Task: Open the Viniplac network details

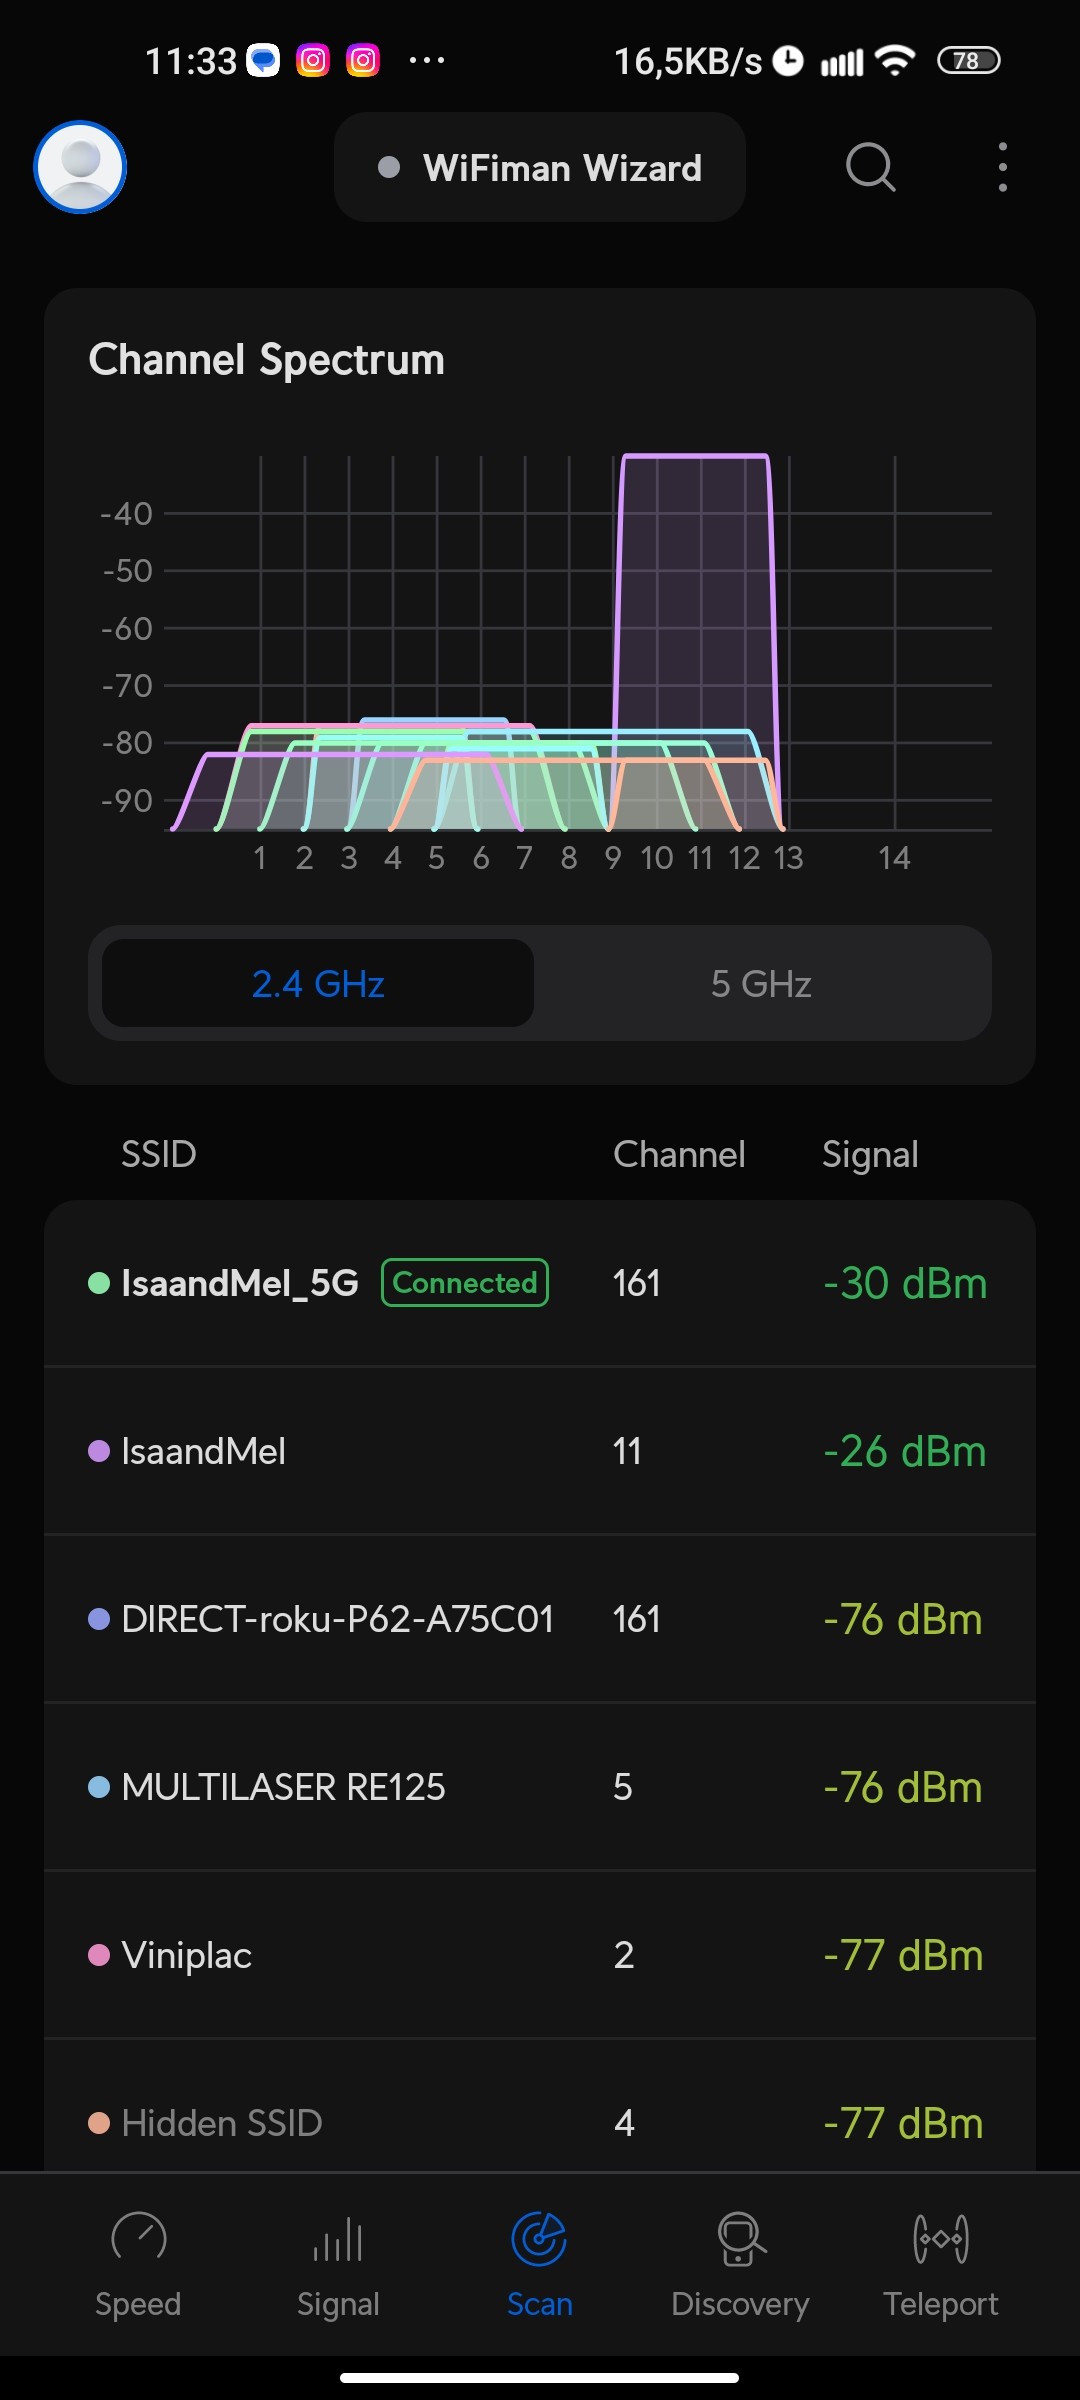Action: 540,1955
